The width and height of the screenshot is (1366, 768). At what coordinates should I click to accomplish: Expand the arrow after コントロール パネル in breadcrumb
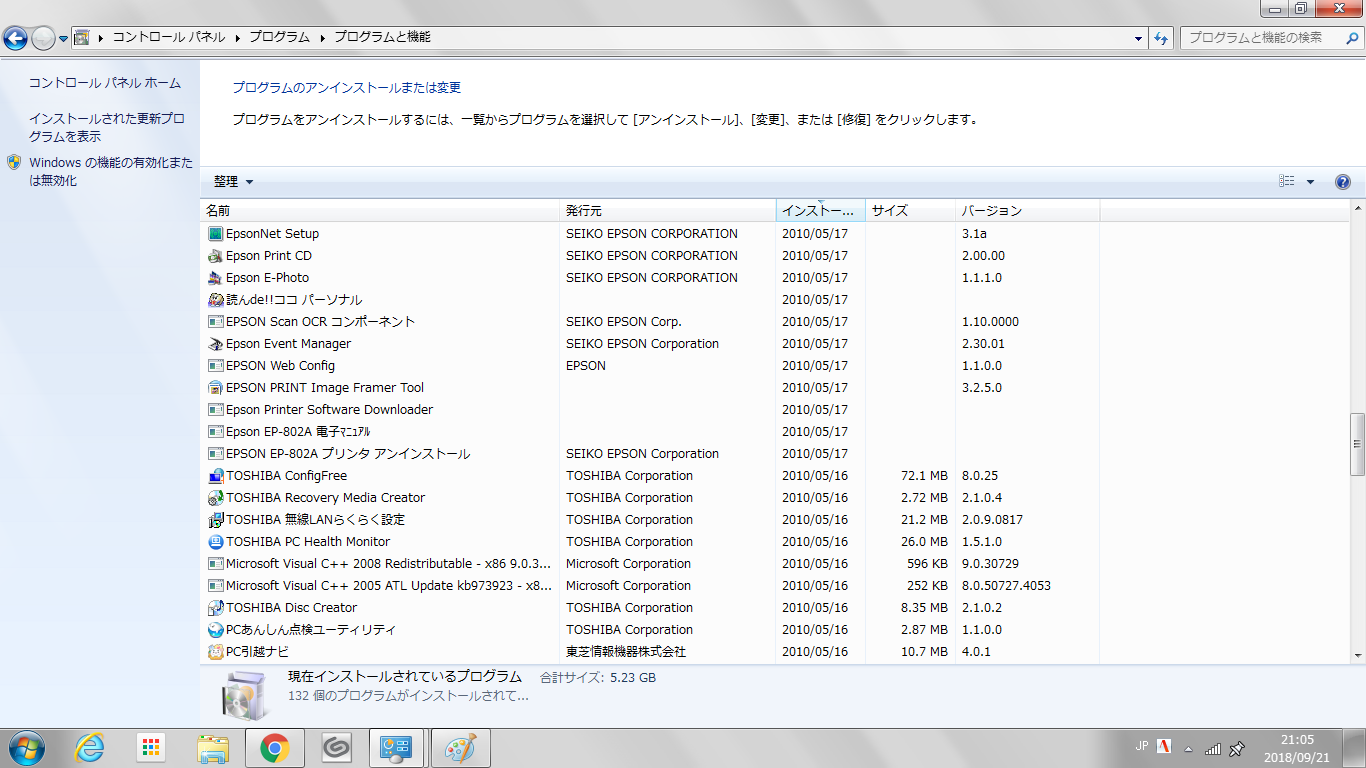[238, 38]
